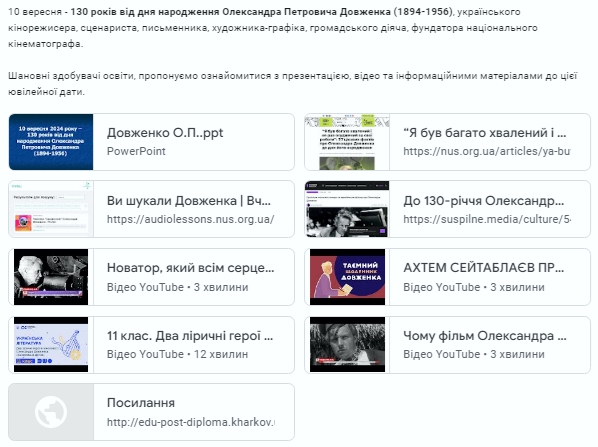Click the "Таємний щоденник Довженка" thumbnail
The height and width of the screenshot is (447, 598).
pos(347,277)
